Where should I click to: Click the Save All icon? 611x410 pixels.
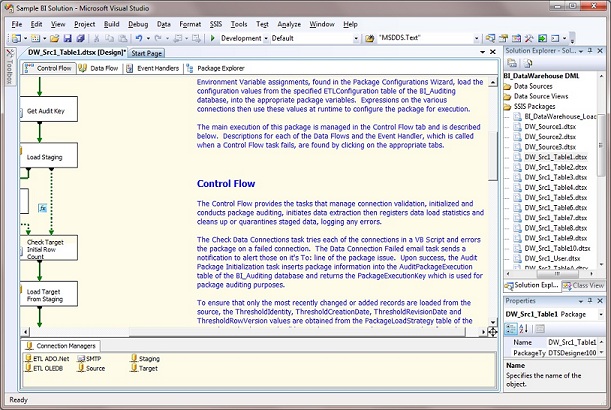pyautogui.click(x=81, y=38)
